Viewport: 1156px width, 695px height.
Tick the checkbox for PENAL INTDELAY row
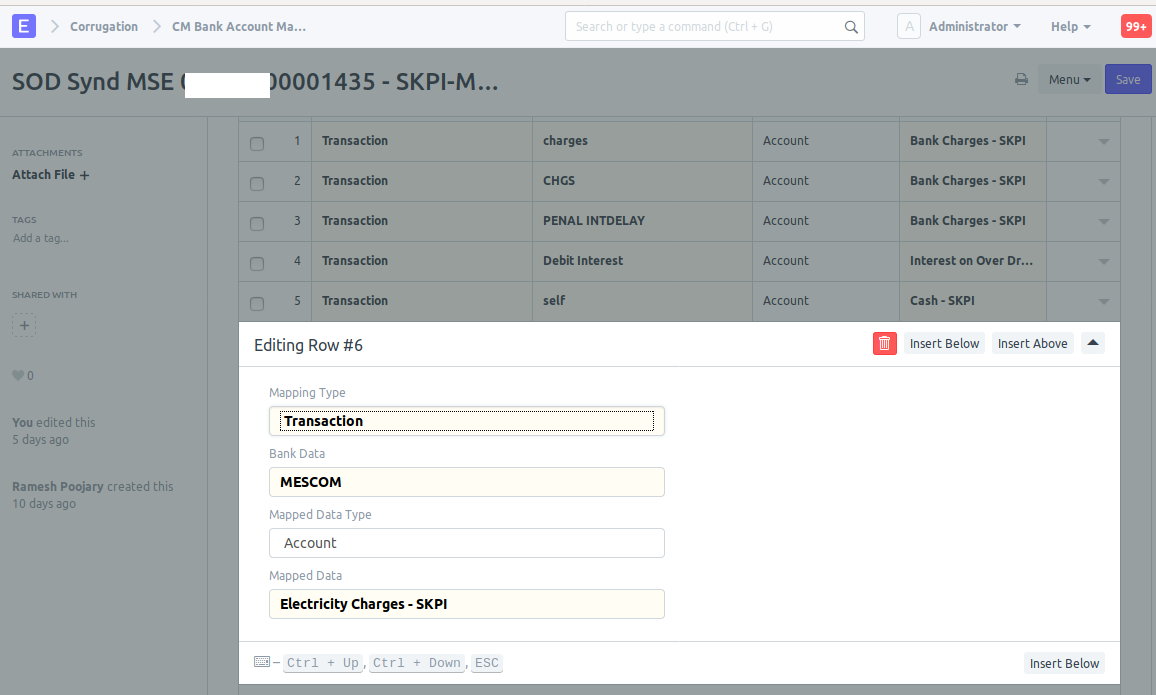point(257,223)
